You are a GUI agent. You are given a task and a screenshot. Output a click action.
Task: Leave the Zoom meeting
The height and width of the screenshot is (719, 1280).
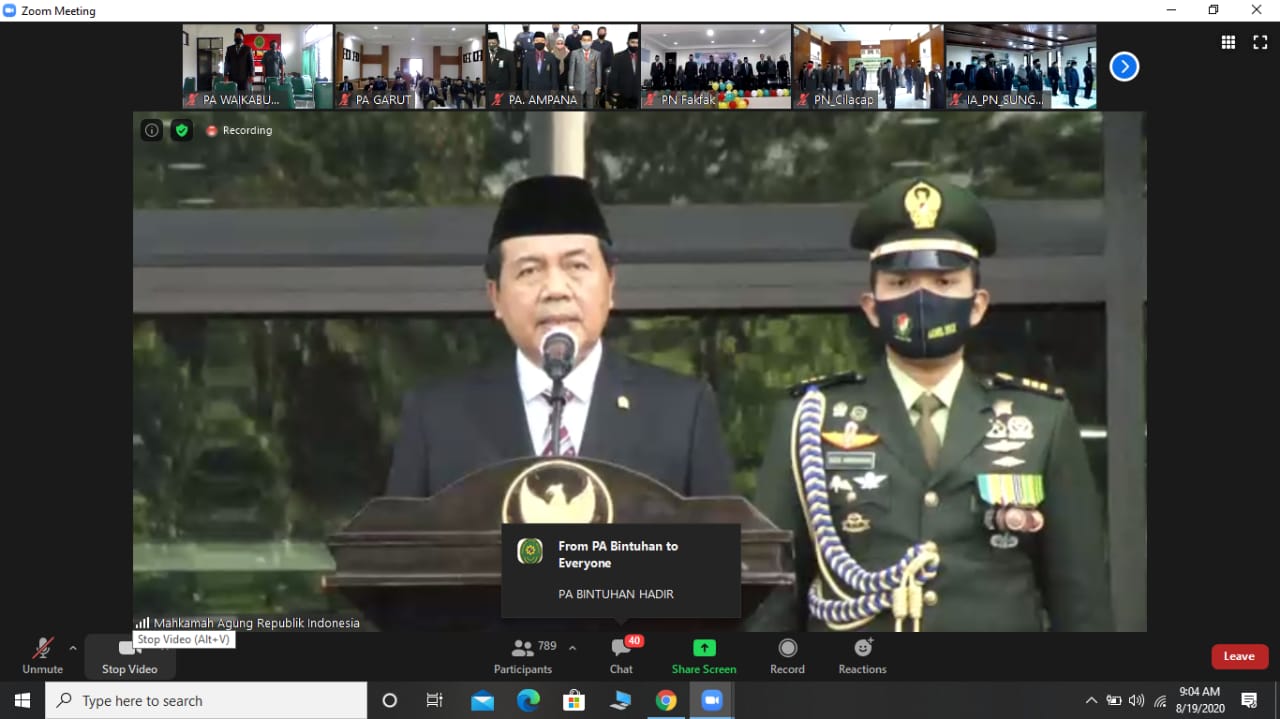coord(1239,656)
